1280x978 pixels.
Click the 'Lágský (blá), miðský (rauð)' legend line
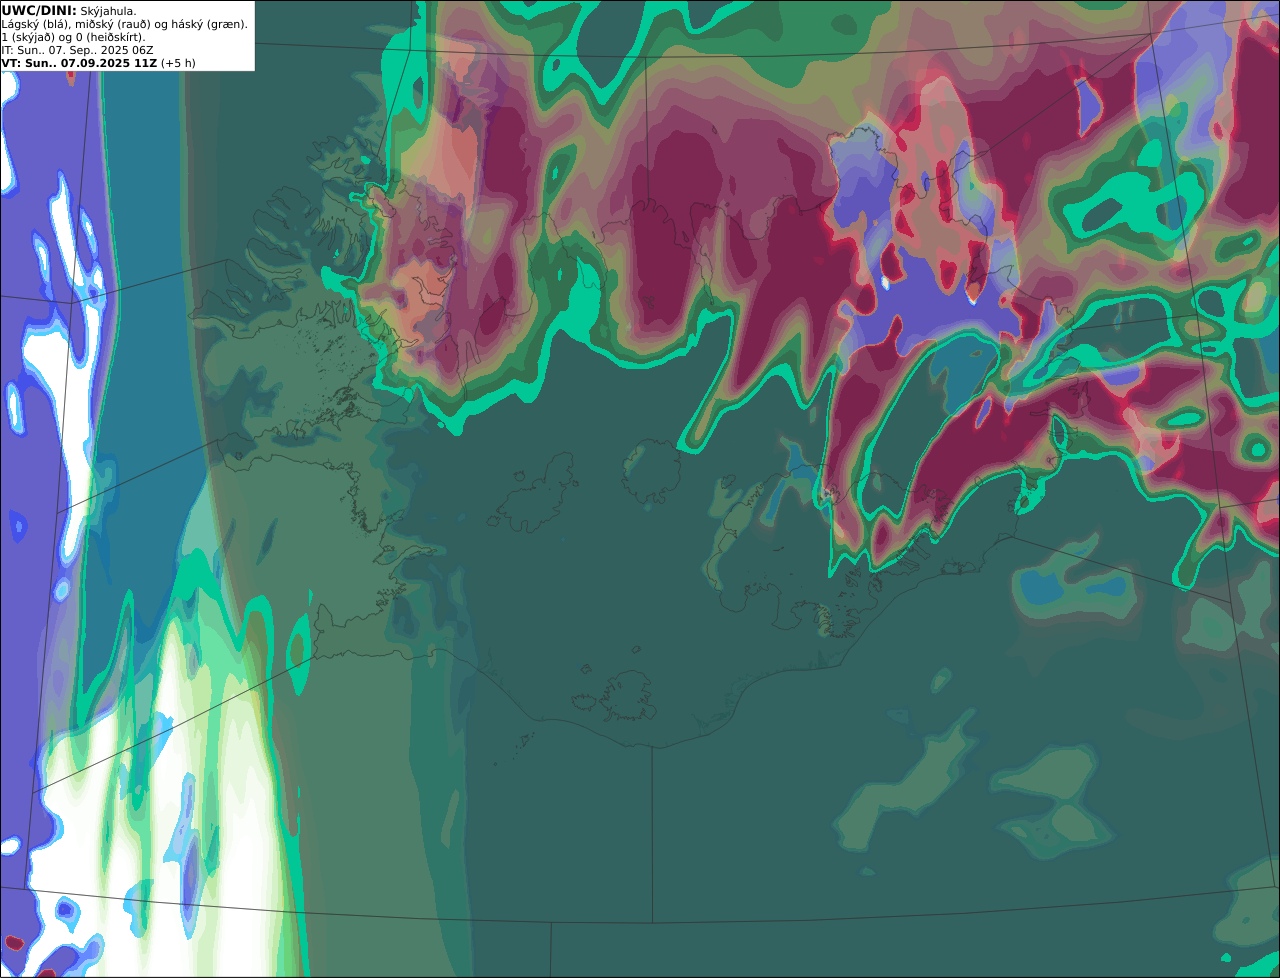point(125,24)
